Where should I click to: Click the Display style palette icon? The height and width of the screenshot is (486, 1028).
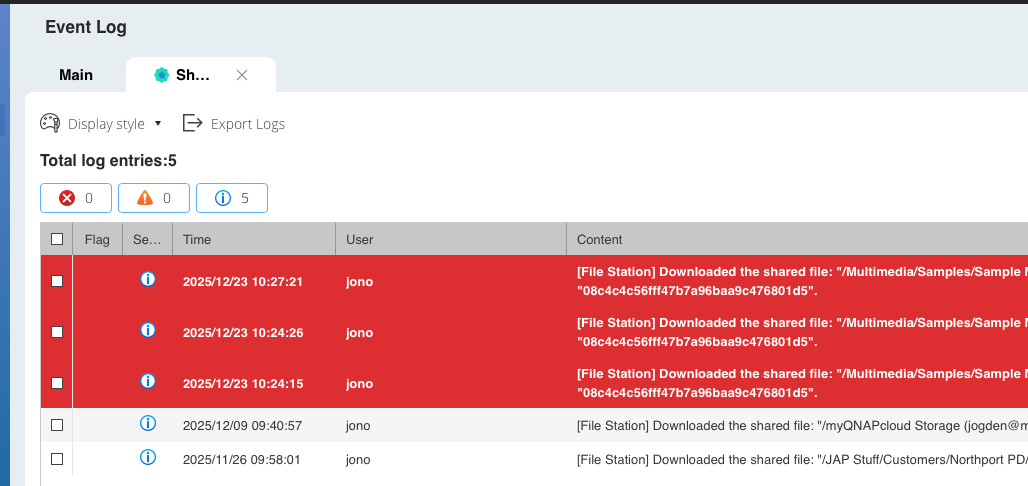(50, 124)
